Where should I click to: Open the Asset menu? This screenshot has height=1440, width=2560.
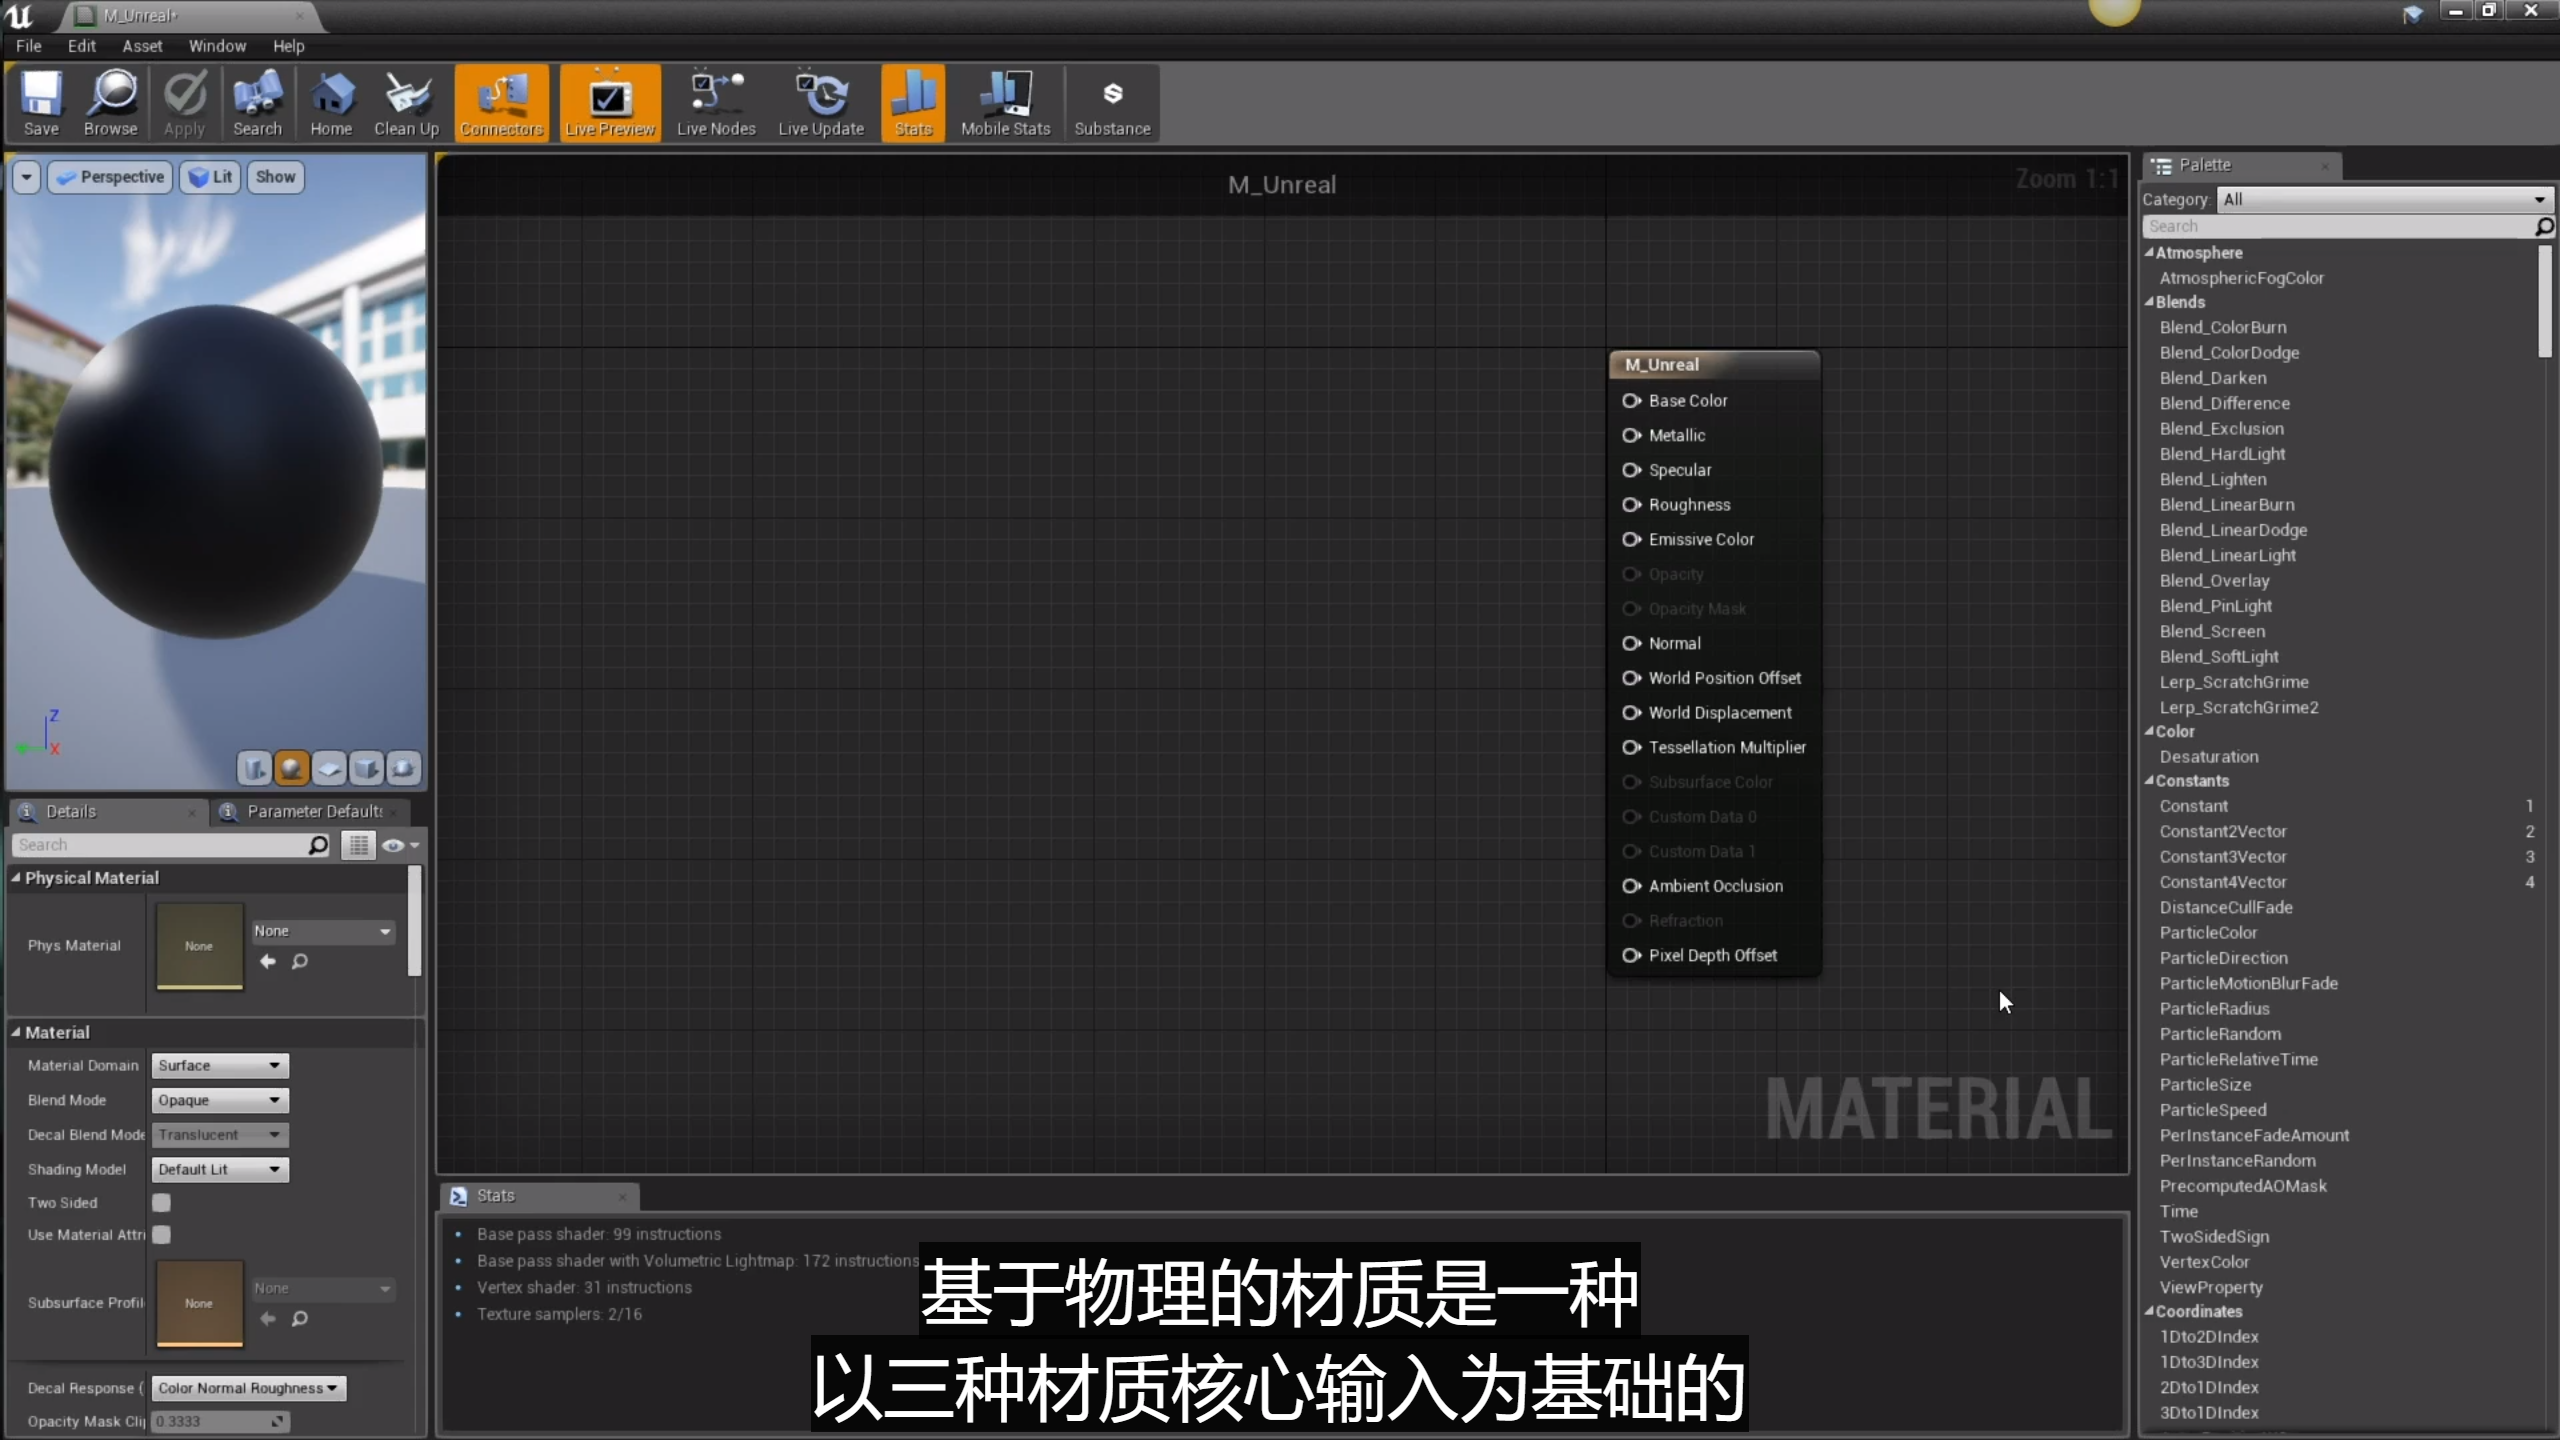(142, 46)
